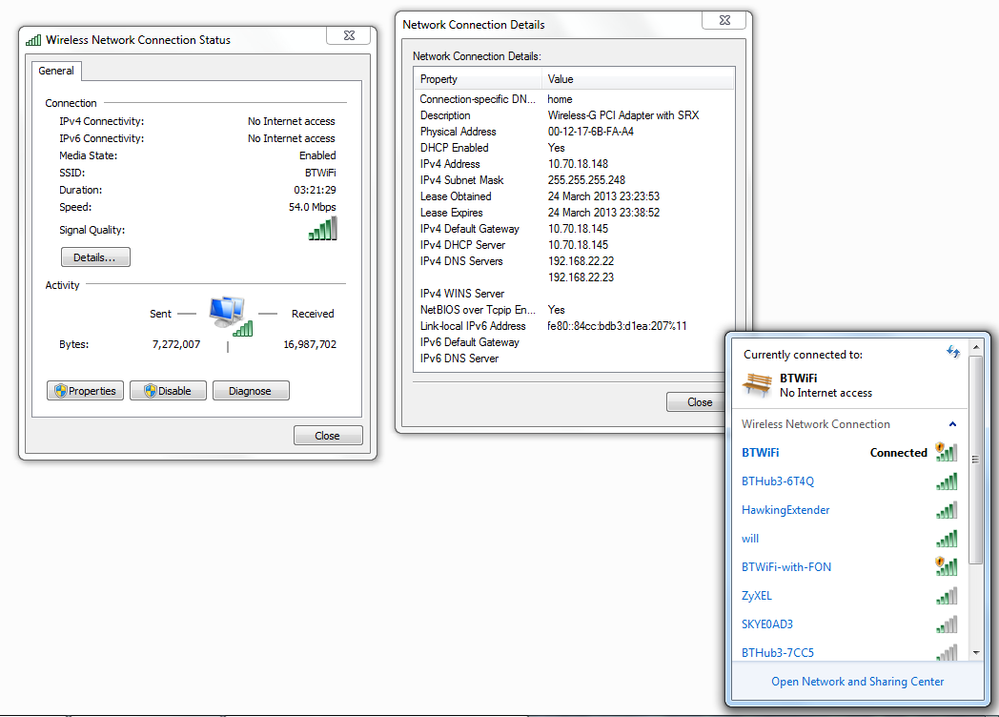Select the Description row Wireless-G PCI Adapter
Image resolution: width=999 pixels, height=717 pixels.
coord(575,115)
